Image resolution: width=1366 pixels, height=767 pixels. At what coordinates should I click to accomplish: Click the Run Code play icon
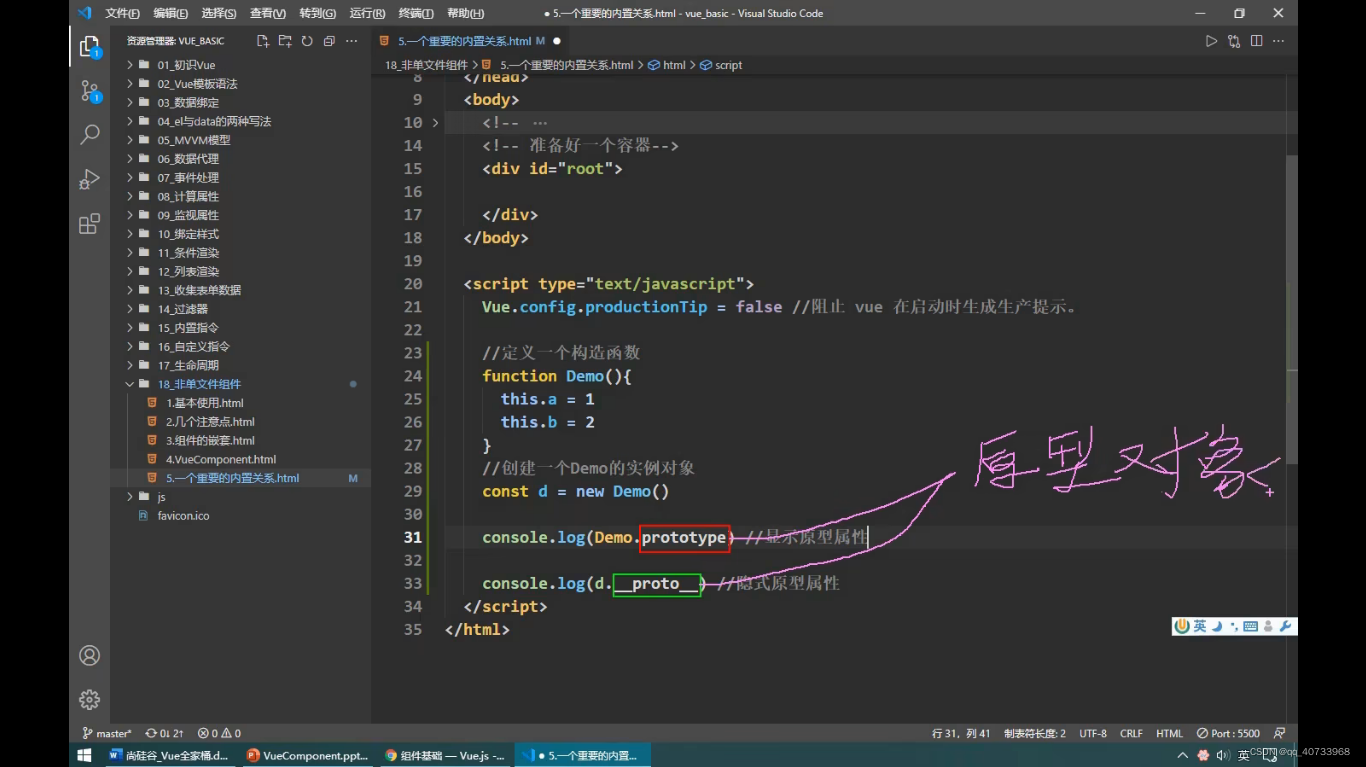(x=1211, y=41)
